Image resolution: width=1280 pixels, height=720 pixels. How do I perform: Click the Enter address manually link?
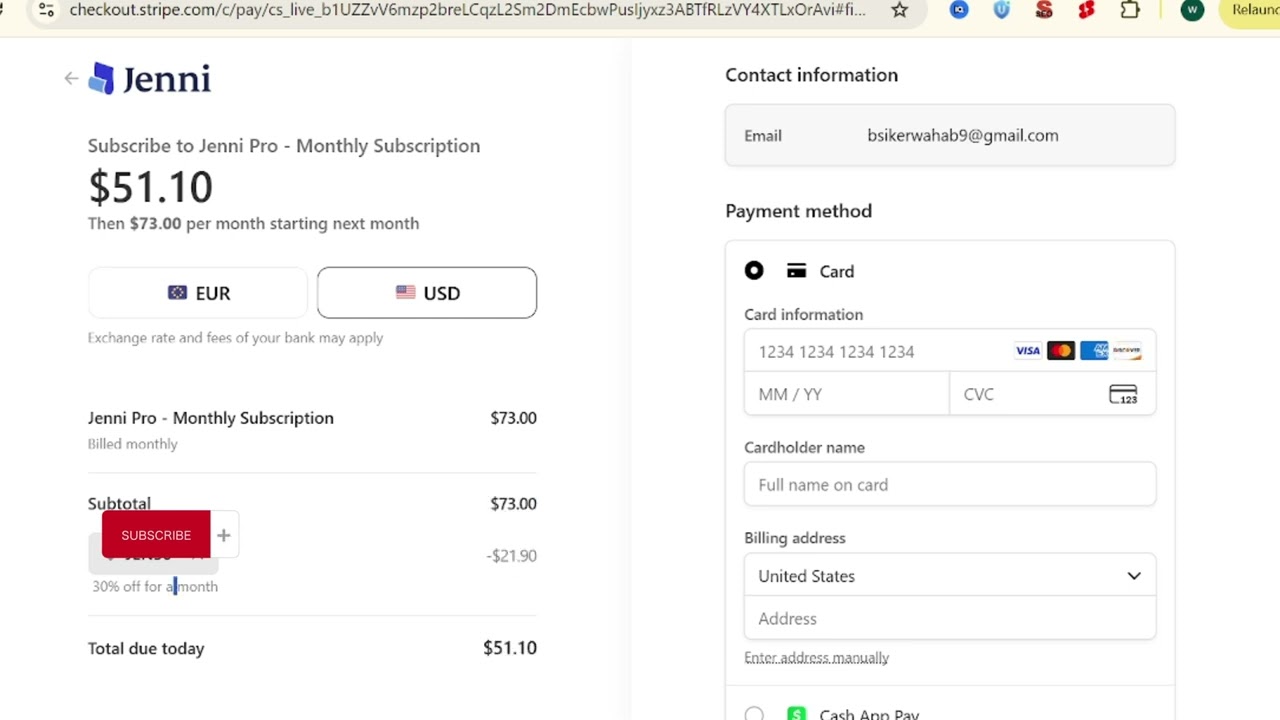(816, 658)
